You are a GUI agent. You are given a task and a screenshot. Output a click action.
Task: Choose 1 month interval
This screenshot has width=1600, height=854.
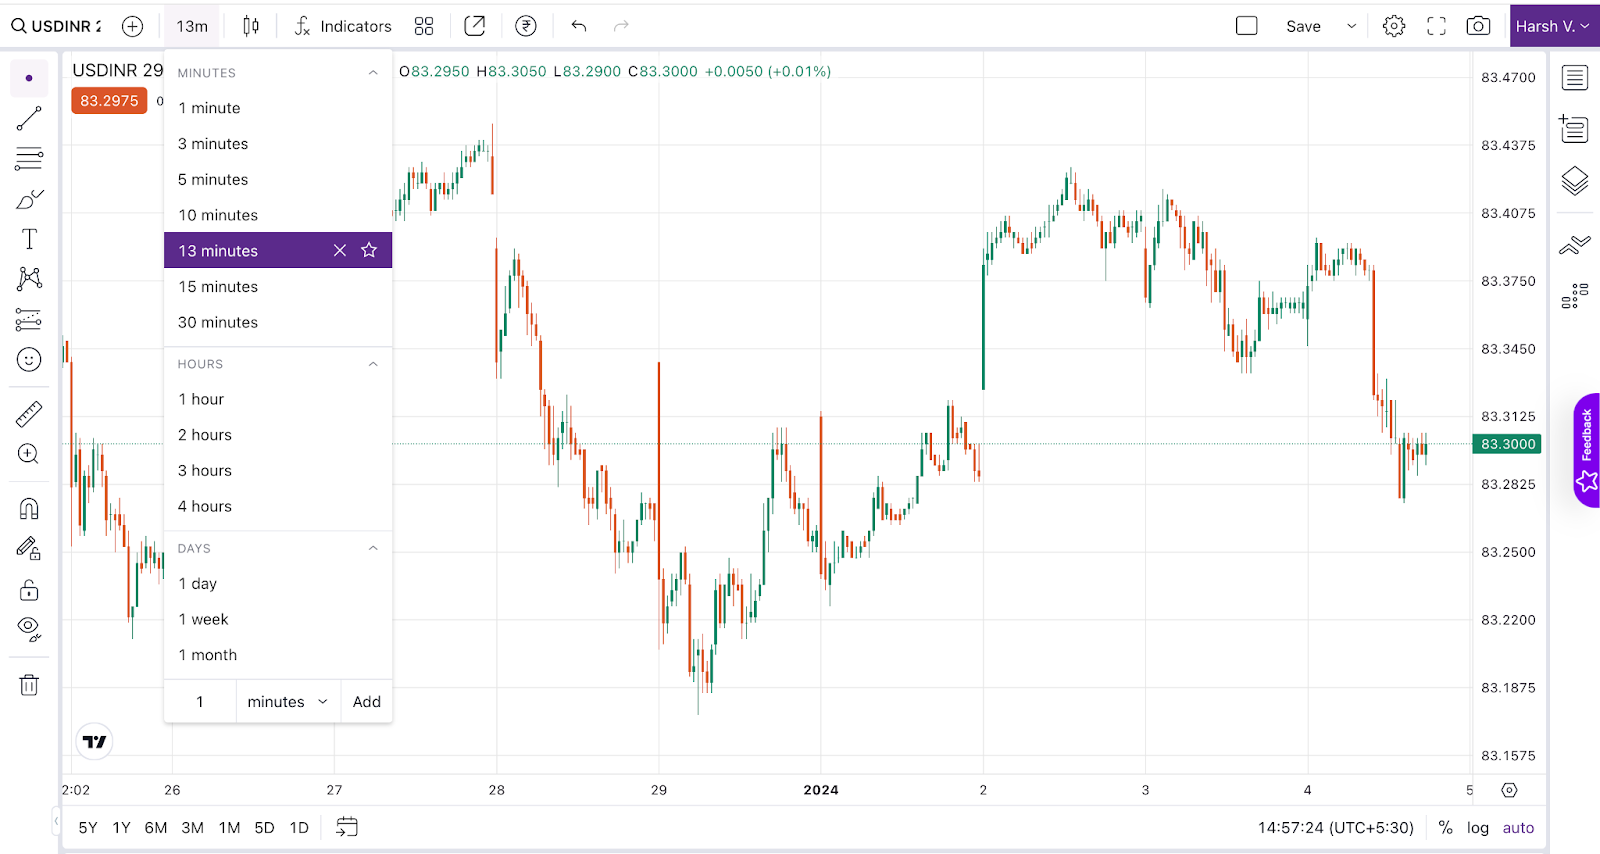coord(278,656)
